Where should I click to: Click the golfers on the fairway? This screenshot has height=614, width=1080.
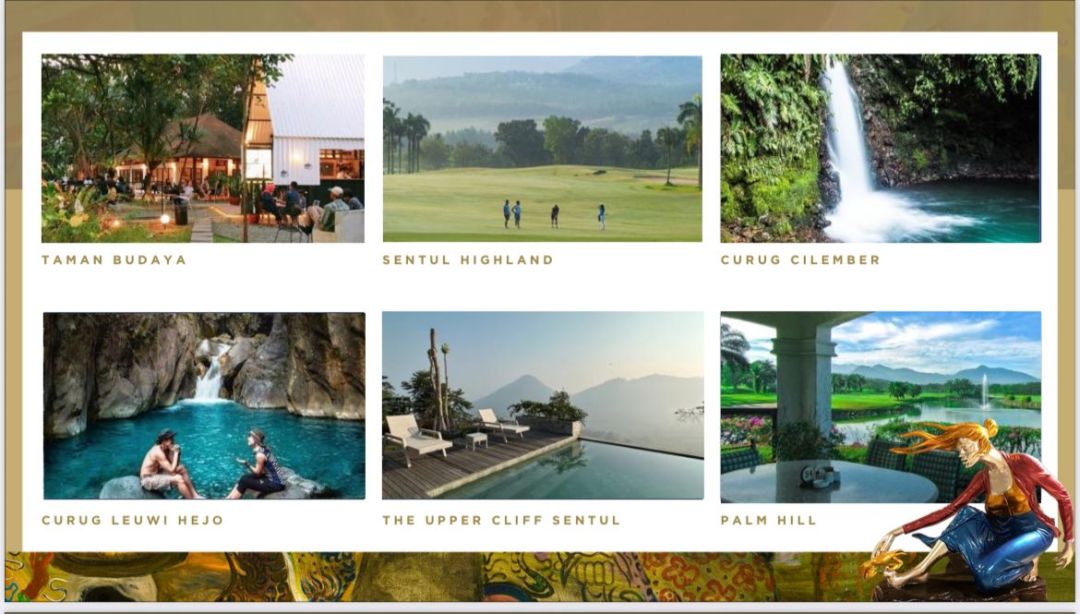click(554, 214)
